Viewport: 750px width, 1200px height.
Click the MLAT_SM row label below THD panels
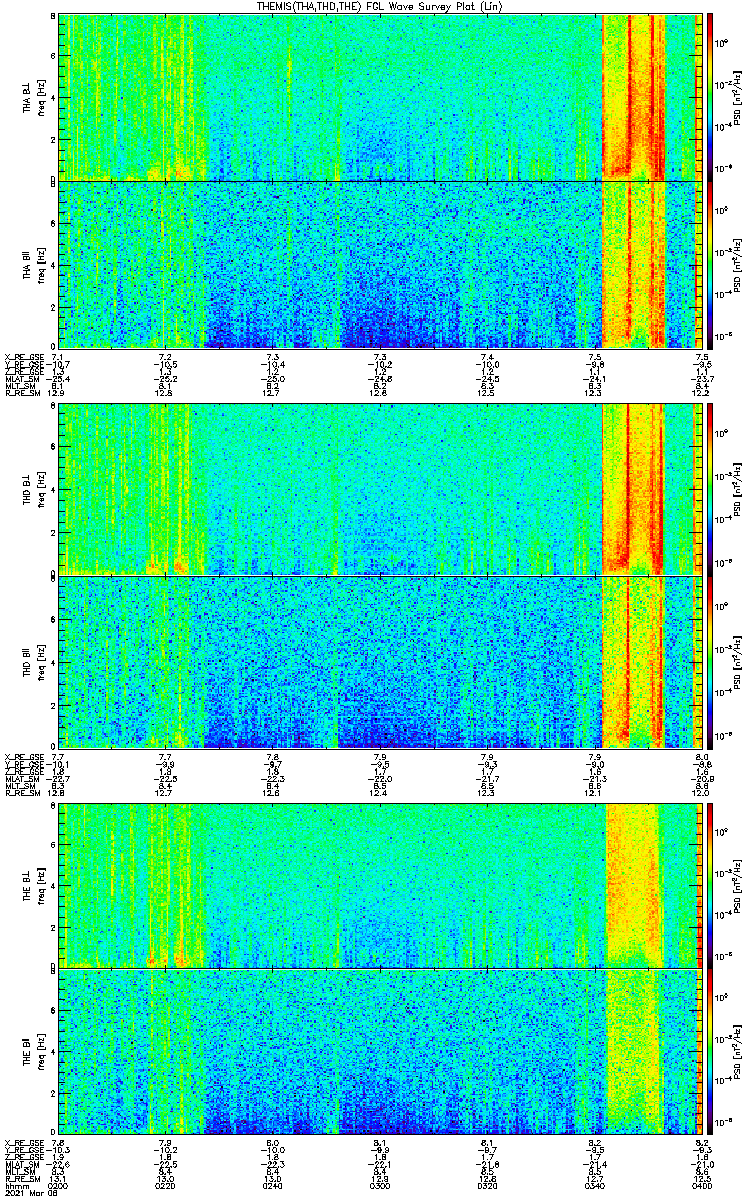(x=20, y=778)
